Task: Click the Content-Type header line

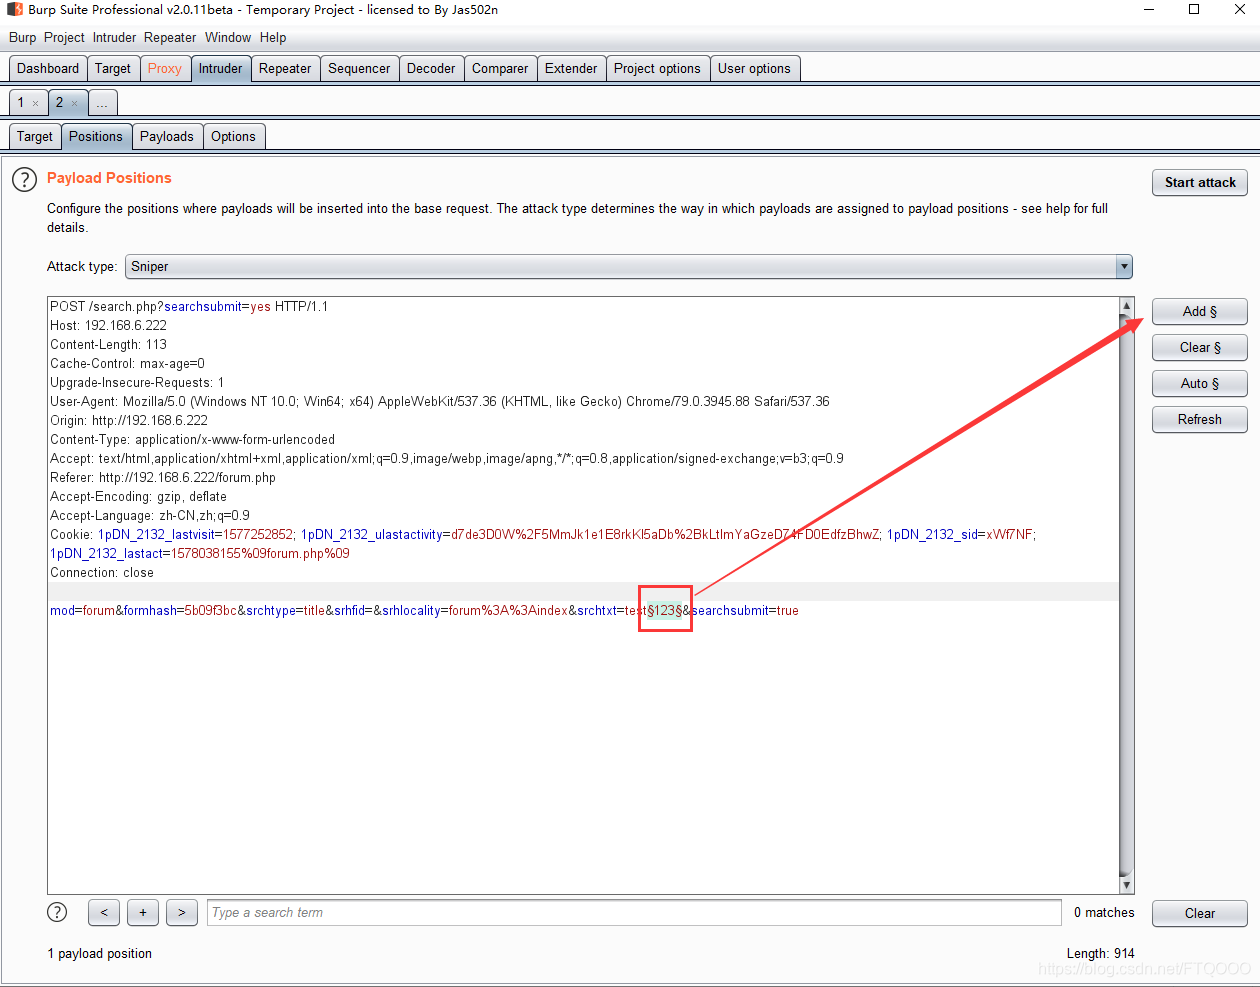Action: pyautogui.click(x=192, y=440)
